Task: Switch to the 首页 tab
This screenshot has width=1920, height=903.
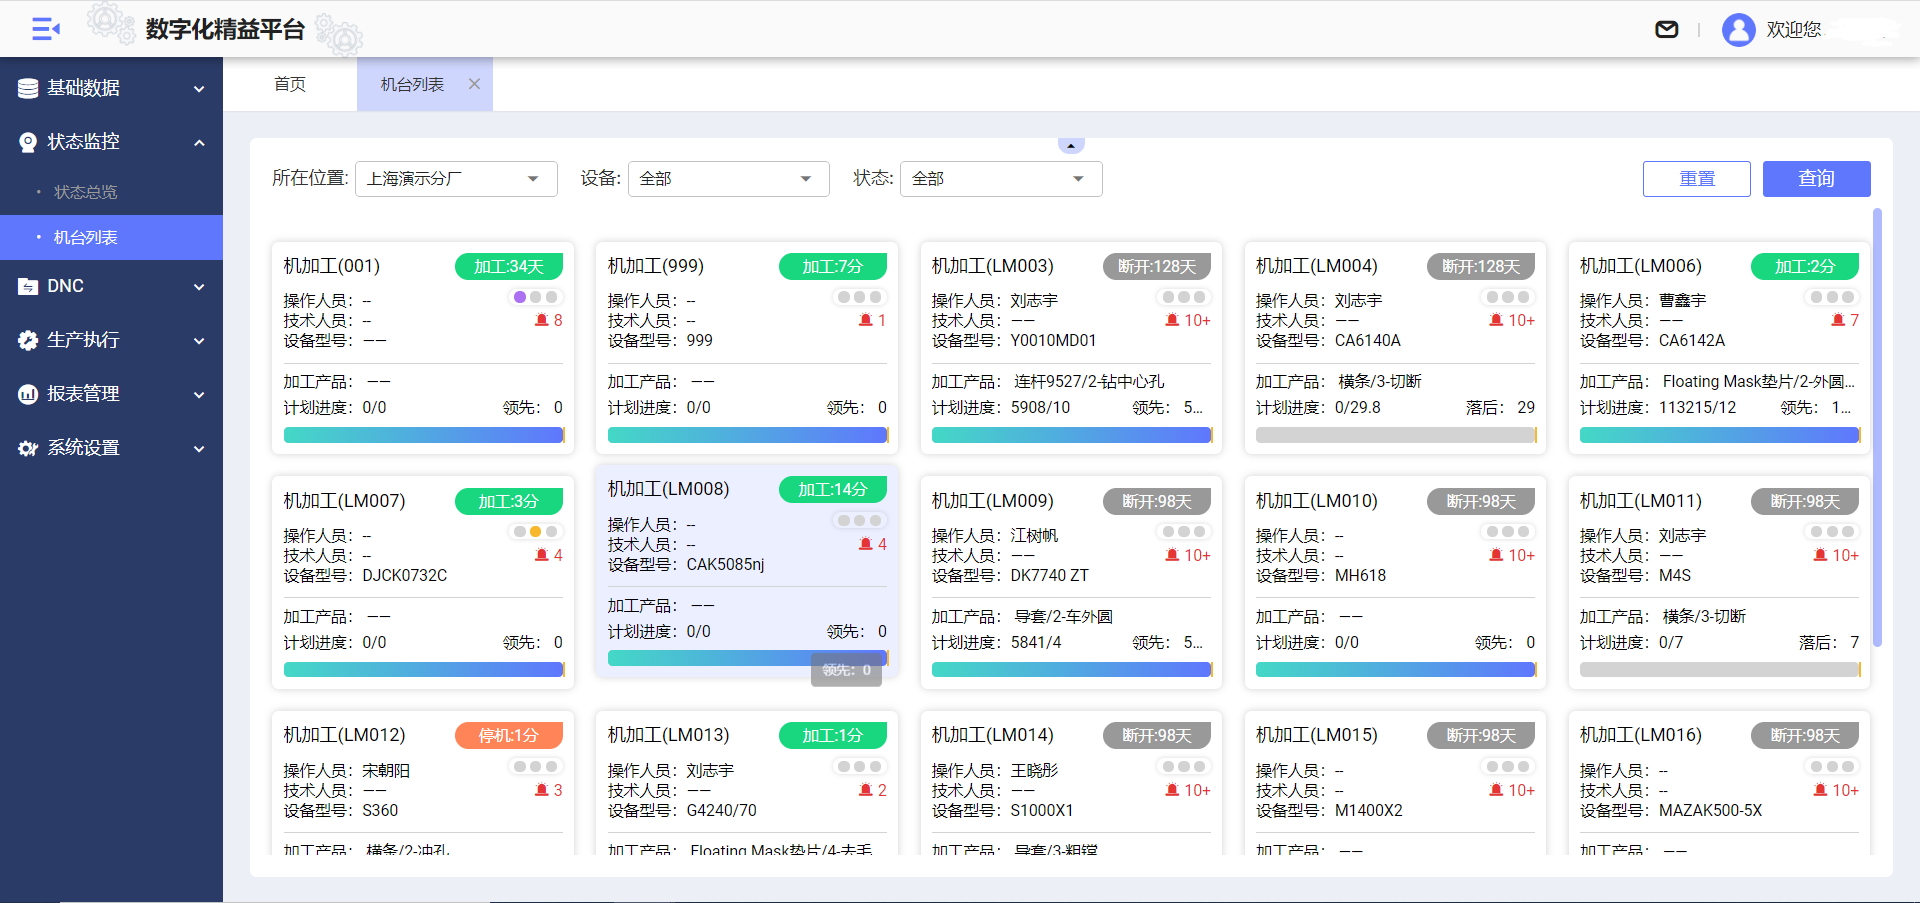Action: click(290, 84)
